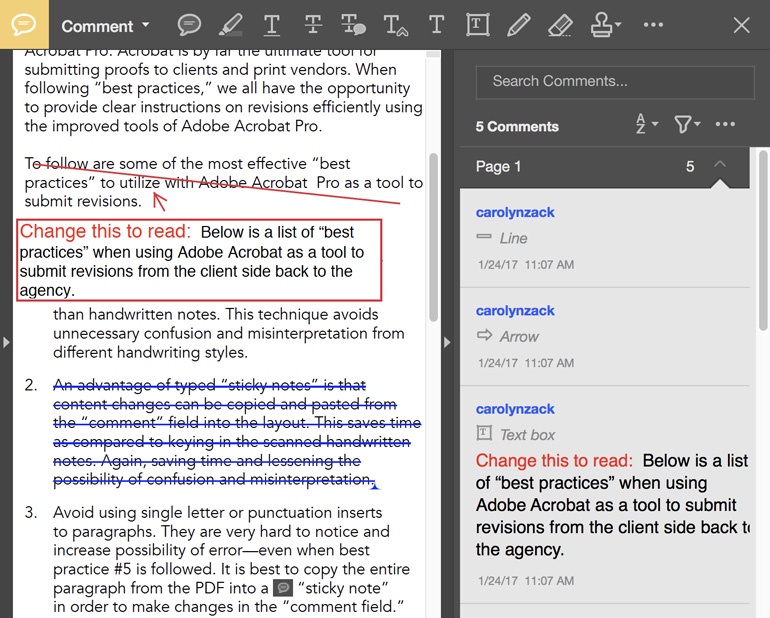Click author name carolynzack above Line
Image resolution: width=770 pixels, height=618 pixels.
515,213
